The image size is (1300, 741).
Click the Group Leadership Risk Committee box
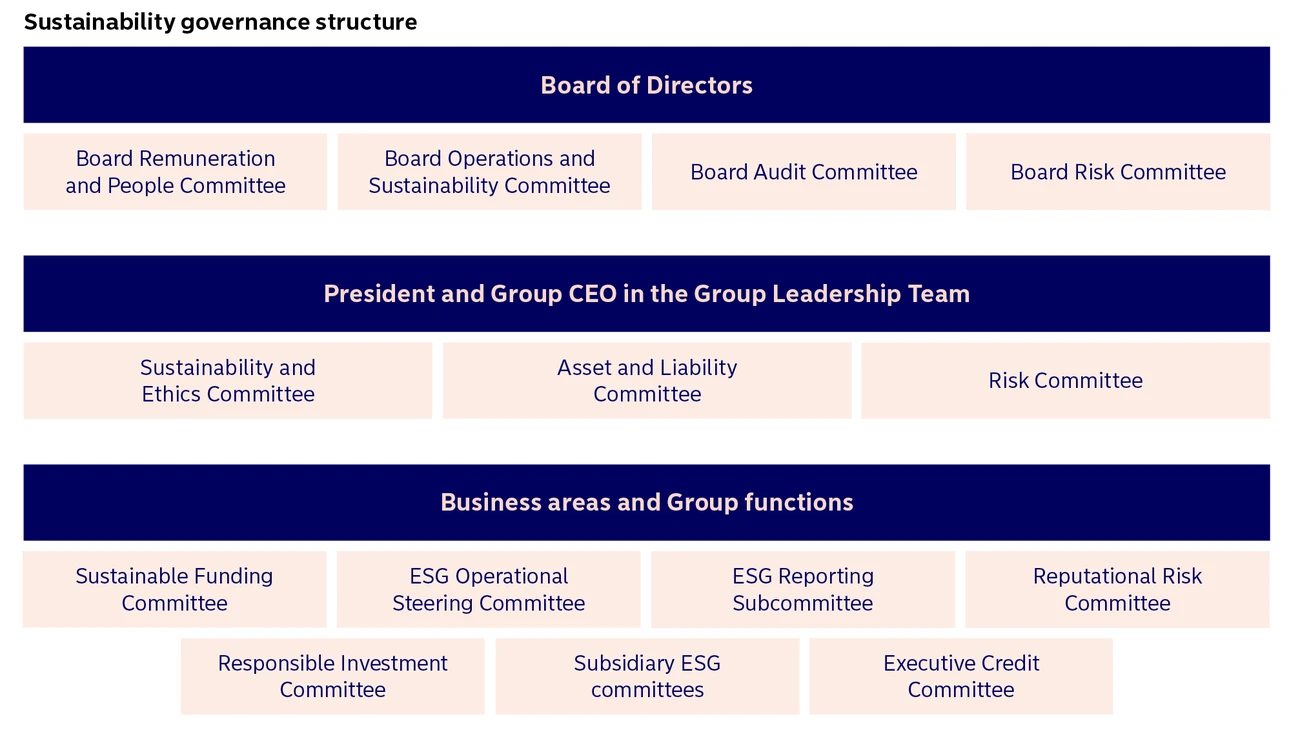pyautogui.click(x=1065, y=381)
